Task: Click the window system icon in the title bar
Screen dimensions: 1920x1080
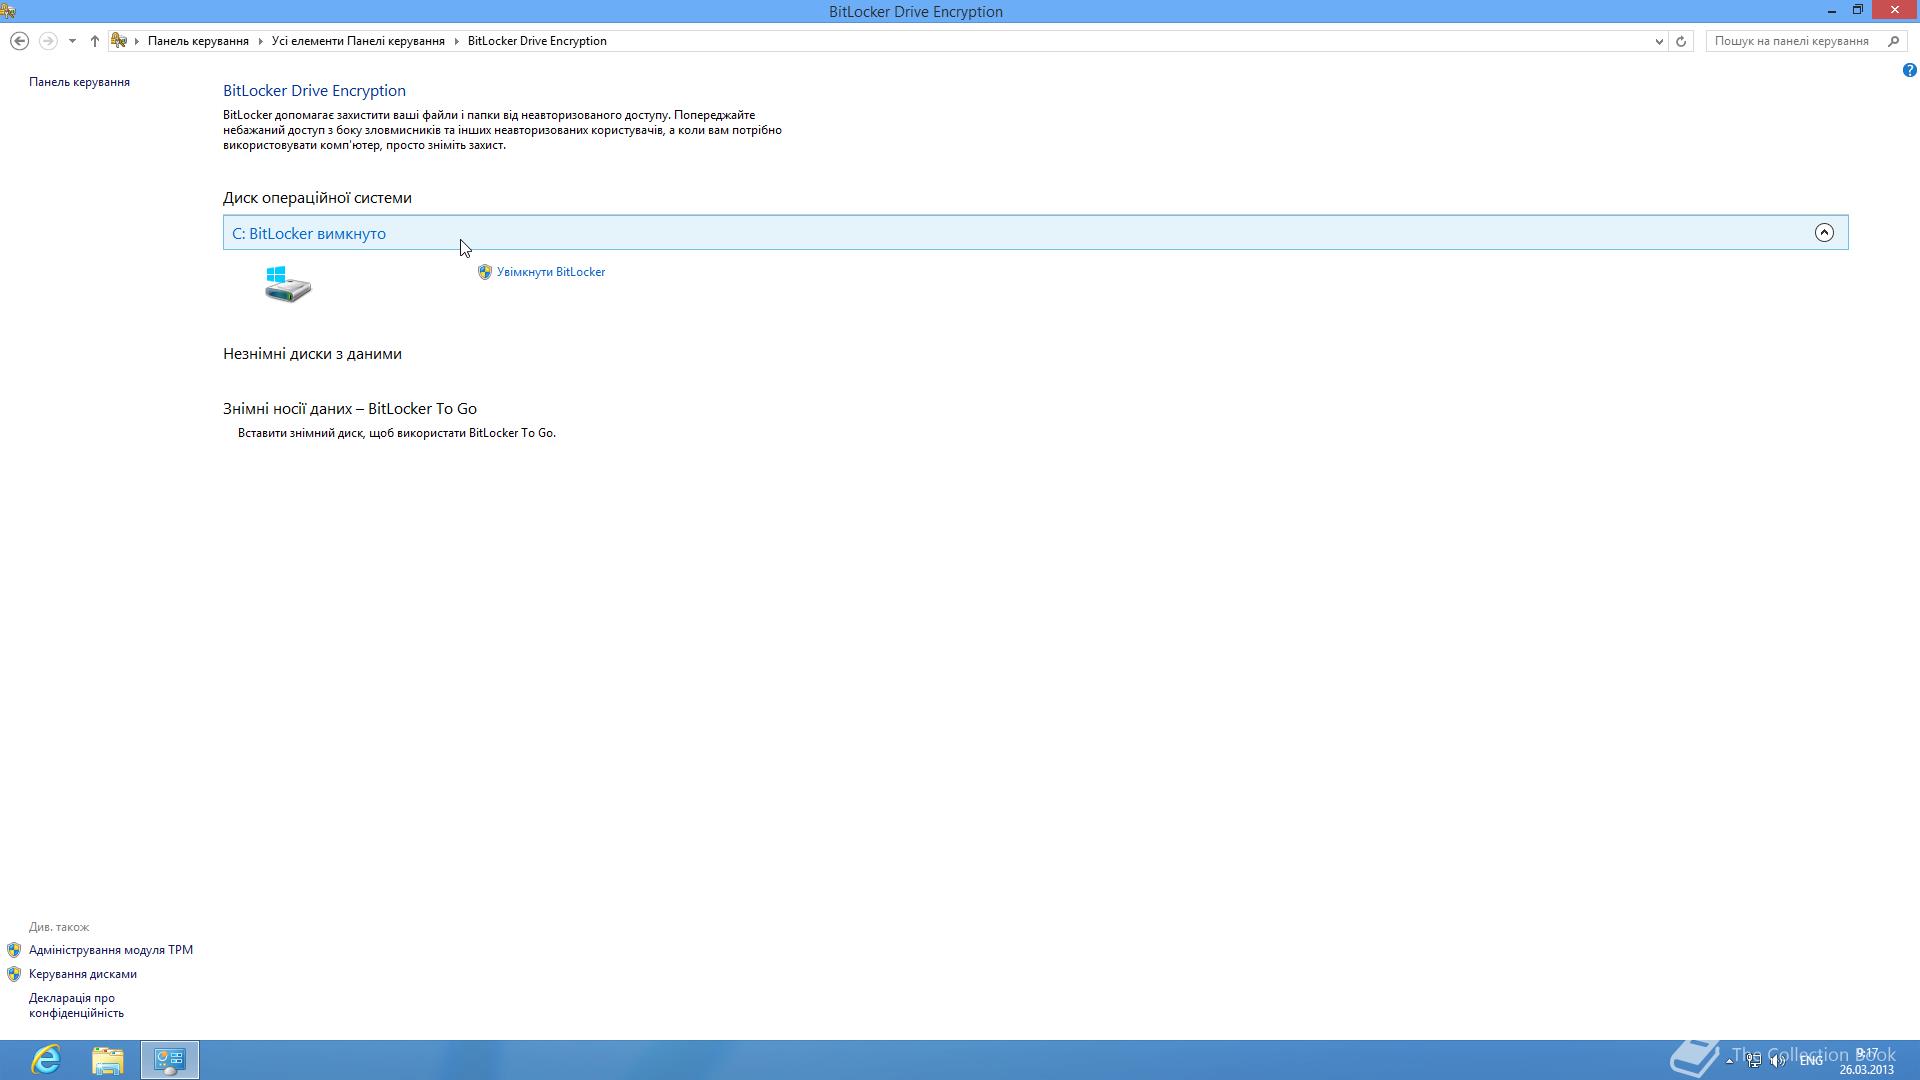Action: tap(8, 11)
